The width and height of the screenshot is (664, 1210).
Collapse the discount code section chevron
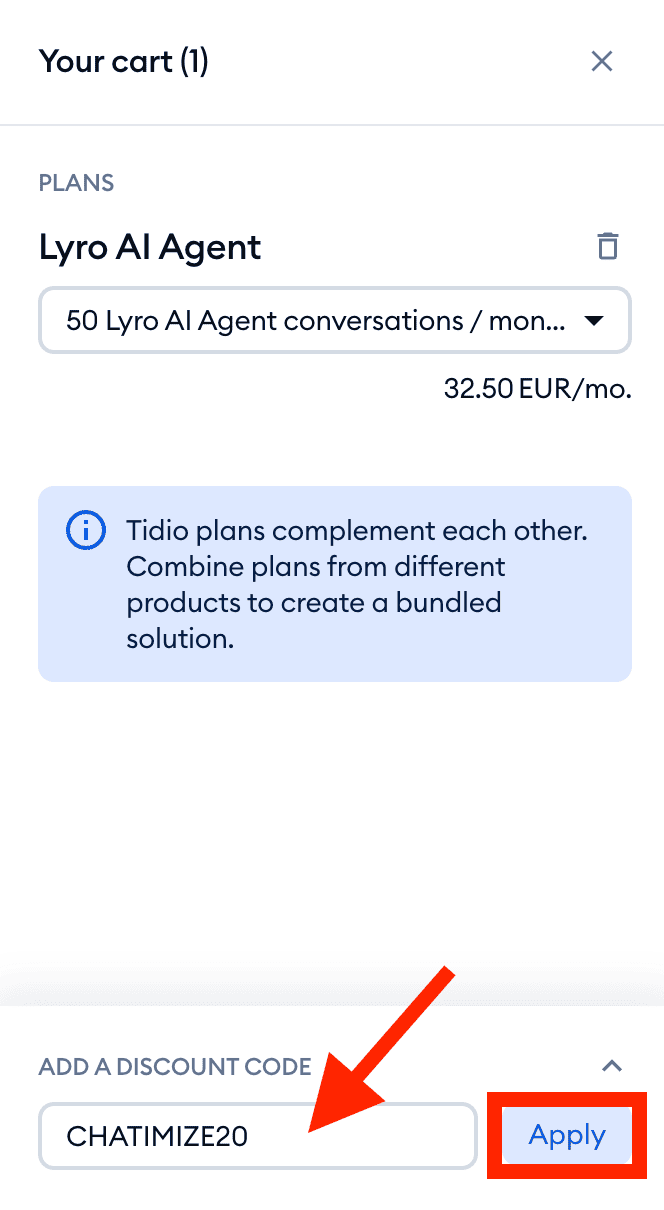click(611, 1066)
